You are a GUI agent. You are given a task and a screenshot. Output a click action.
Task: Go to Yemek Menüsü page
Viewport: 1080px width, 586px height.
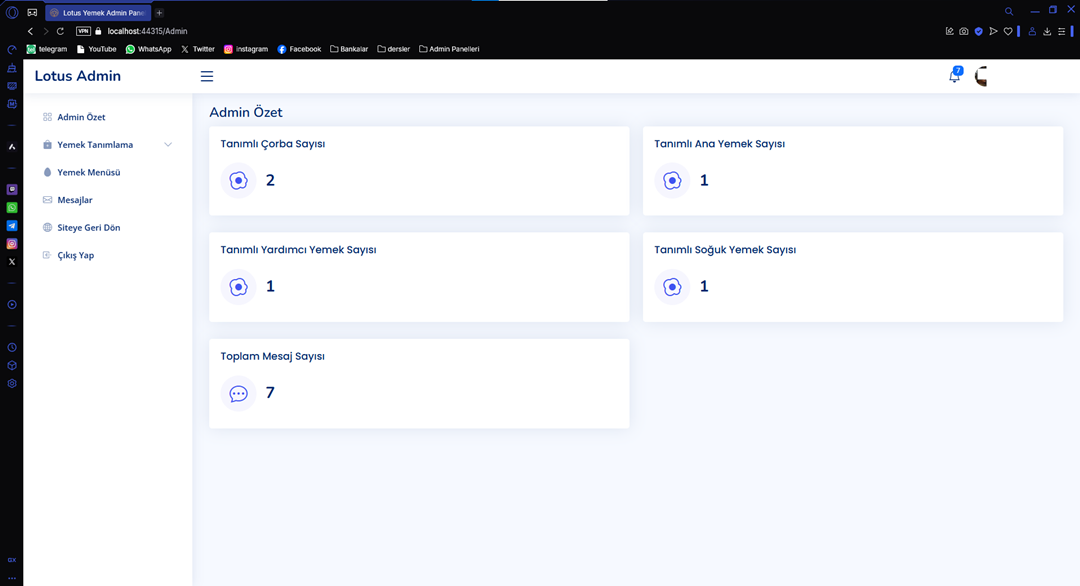[88, 172]
